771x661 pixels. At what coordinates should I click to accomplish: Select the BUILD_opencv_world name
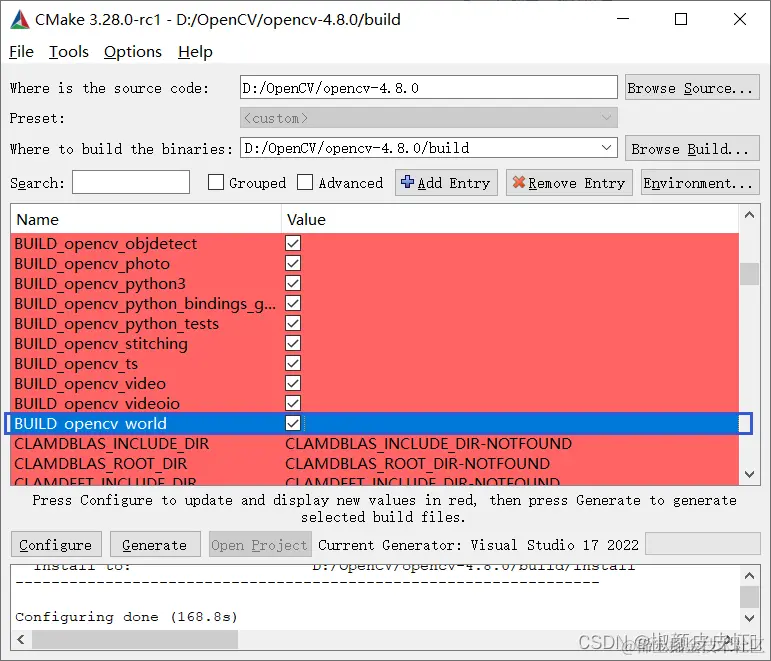(x=90, y=423)
